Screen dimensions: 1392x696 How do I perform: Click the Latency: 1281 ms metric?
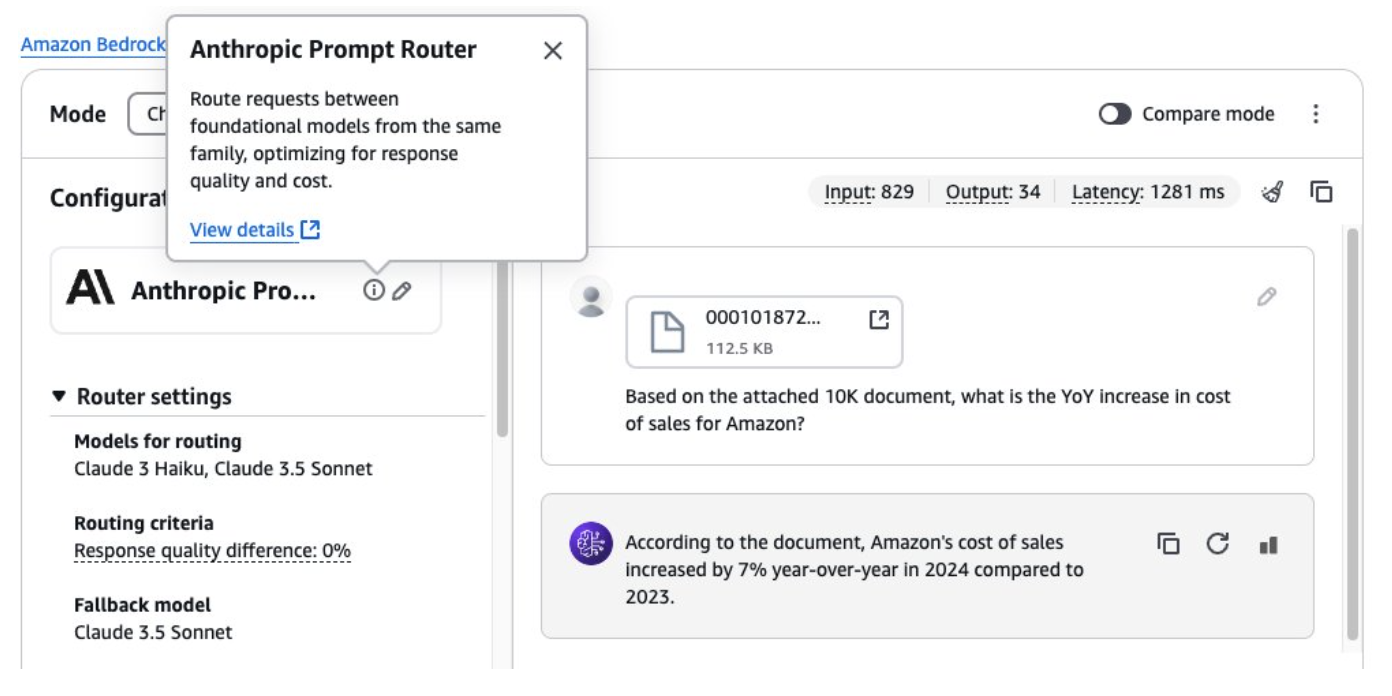click(x=1147, y=192)
